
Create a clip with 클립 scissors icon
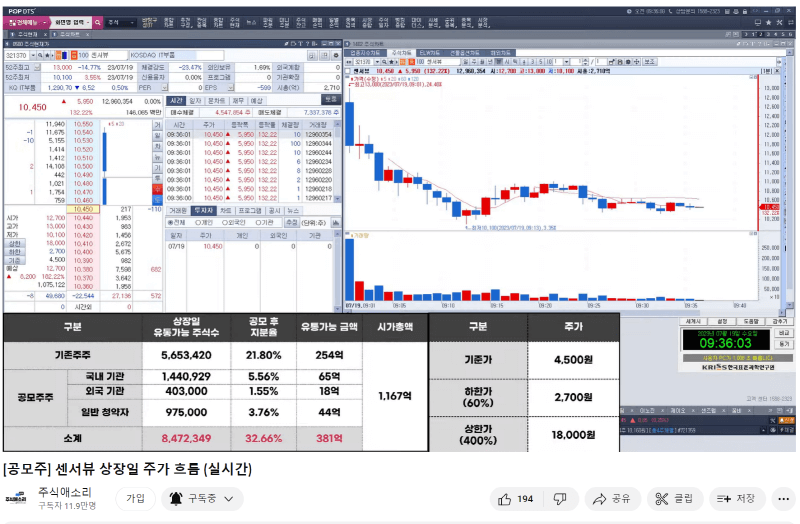coord(674,498)
